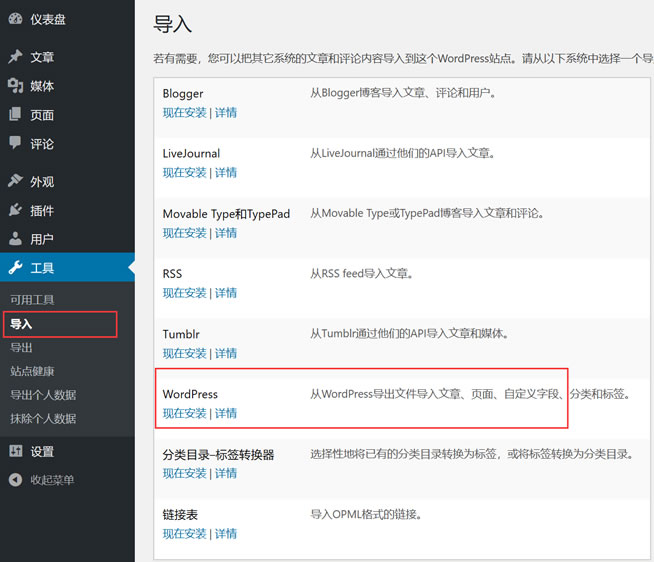Click 现在安装 under Blogger
Screen dimensions: 654x562
[184, 113]
